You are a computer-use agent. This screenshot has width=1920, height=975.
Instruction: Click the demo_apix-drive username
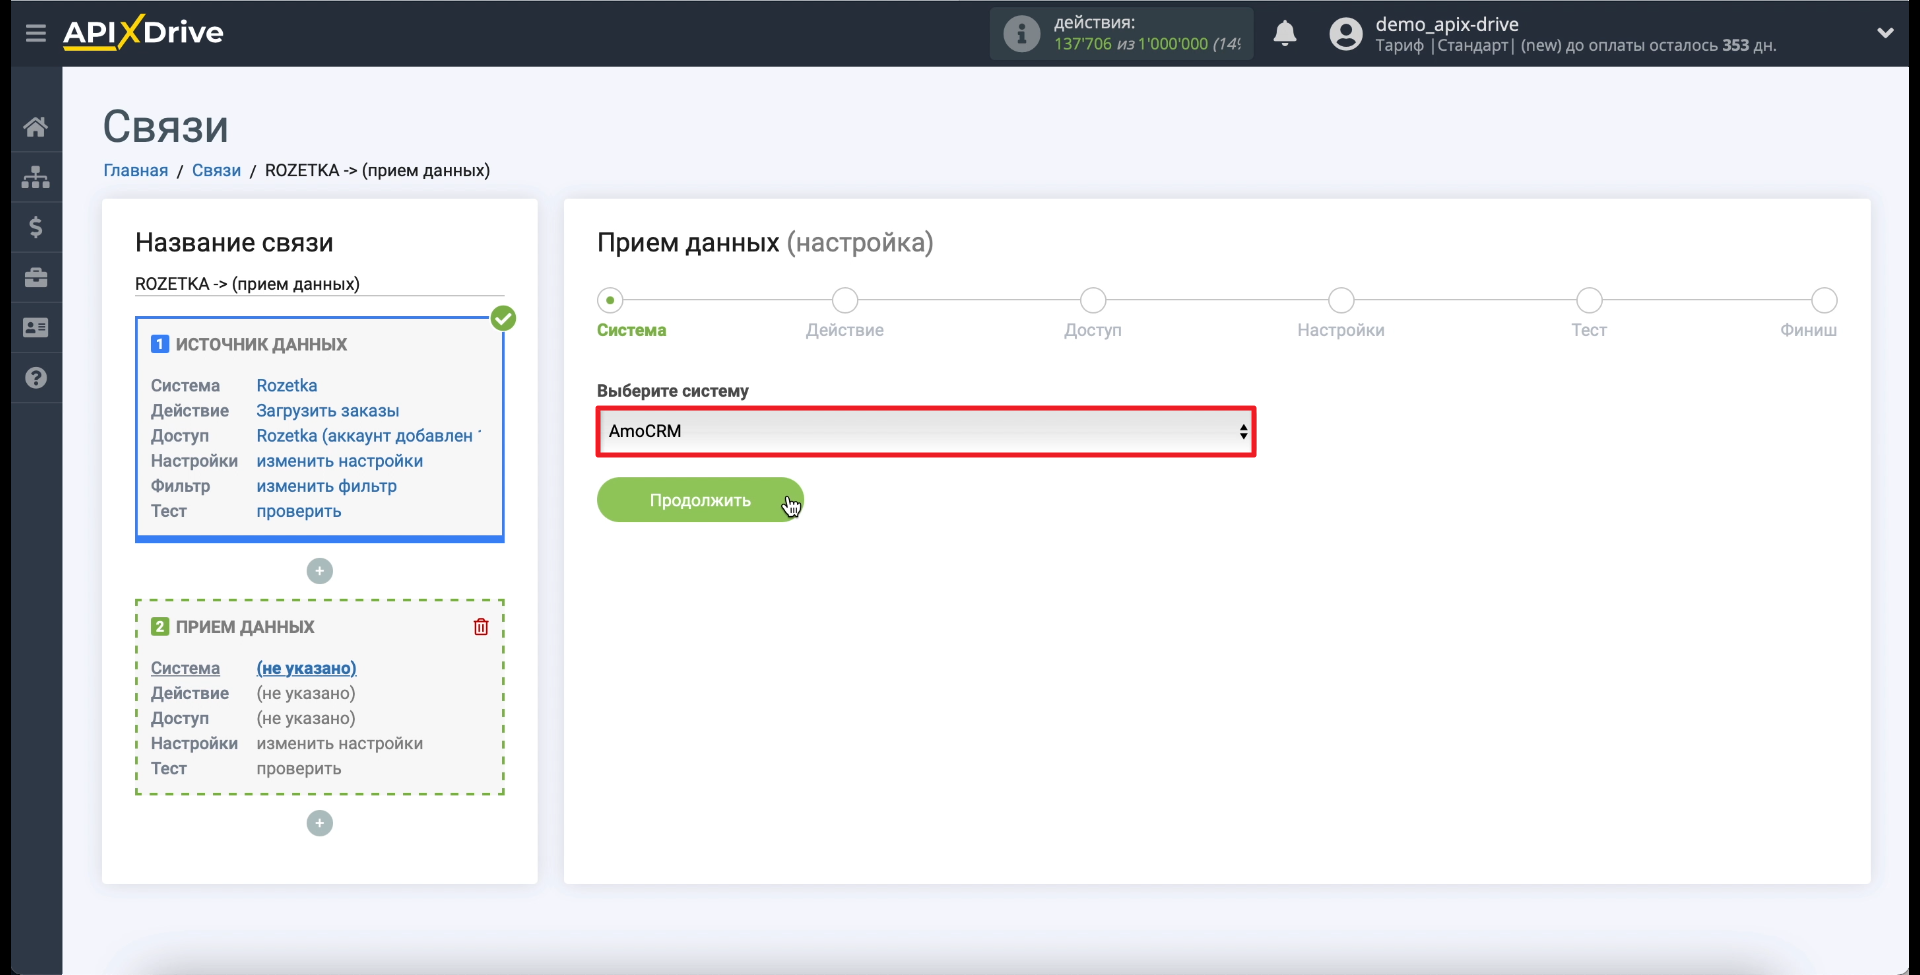1447,24
